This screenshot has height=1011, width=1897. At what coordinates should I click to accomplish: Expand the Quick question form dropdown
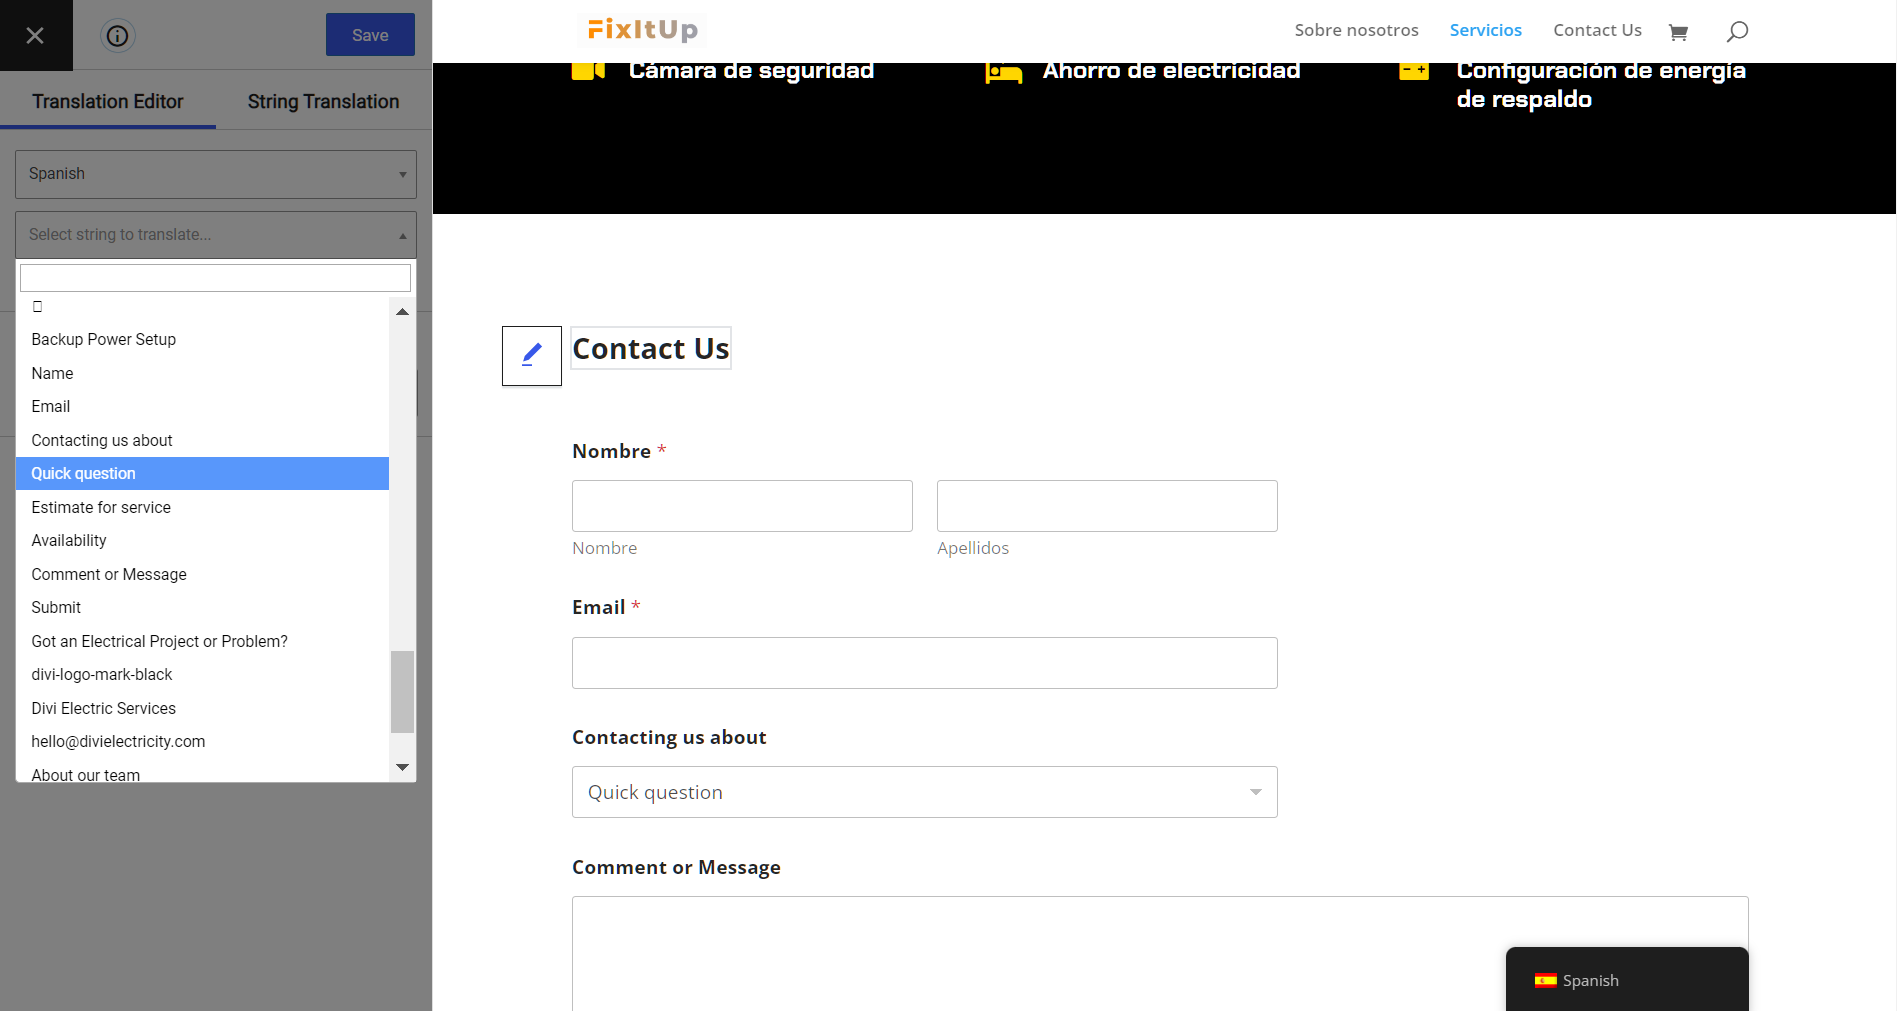pos(924,792)
